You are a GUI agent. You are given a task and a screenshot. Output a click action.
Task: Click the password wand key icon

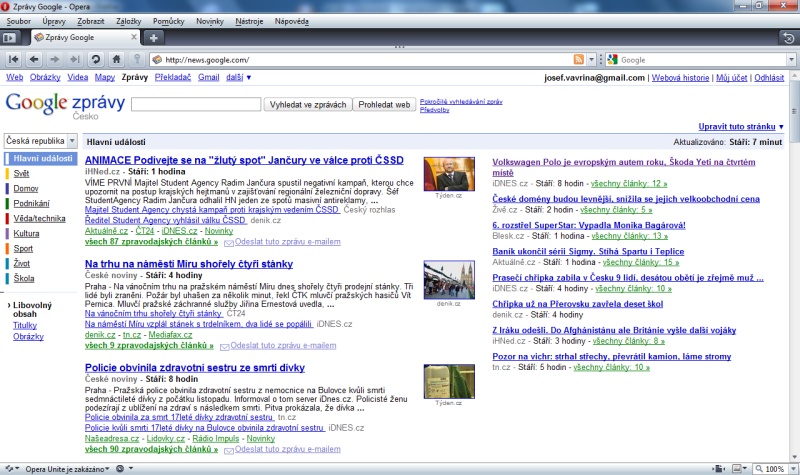click(137, 60)
